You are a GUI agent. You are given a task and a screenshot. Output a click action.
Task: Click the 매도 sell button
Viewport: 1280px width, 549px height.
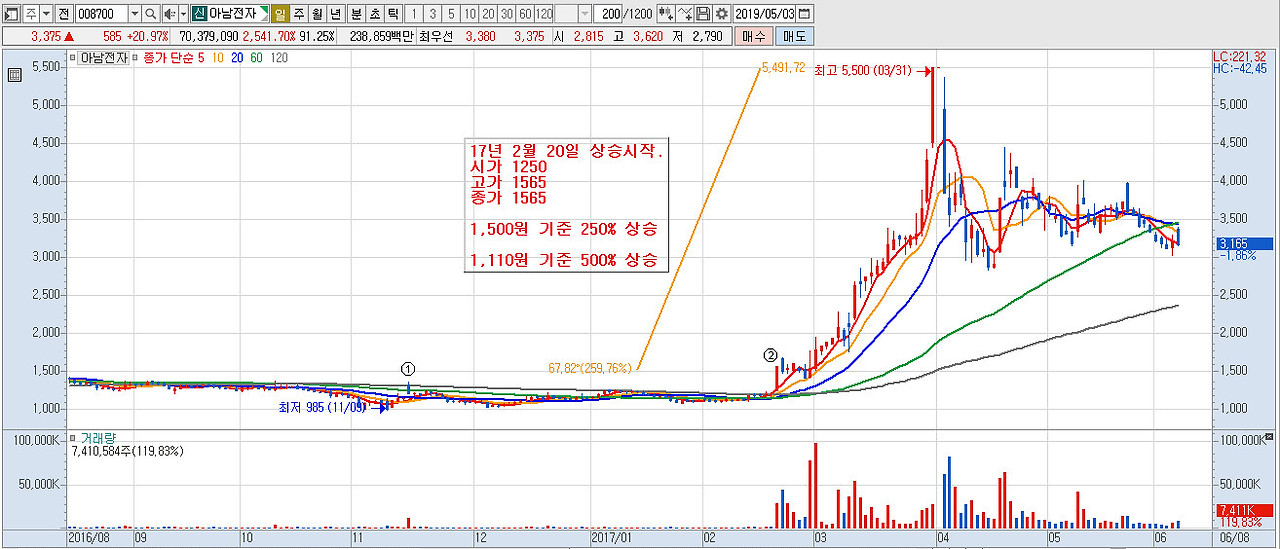(794, 36)
